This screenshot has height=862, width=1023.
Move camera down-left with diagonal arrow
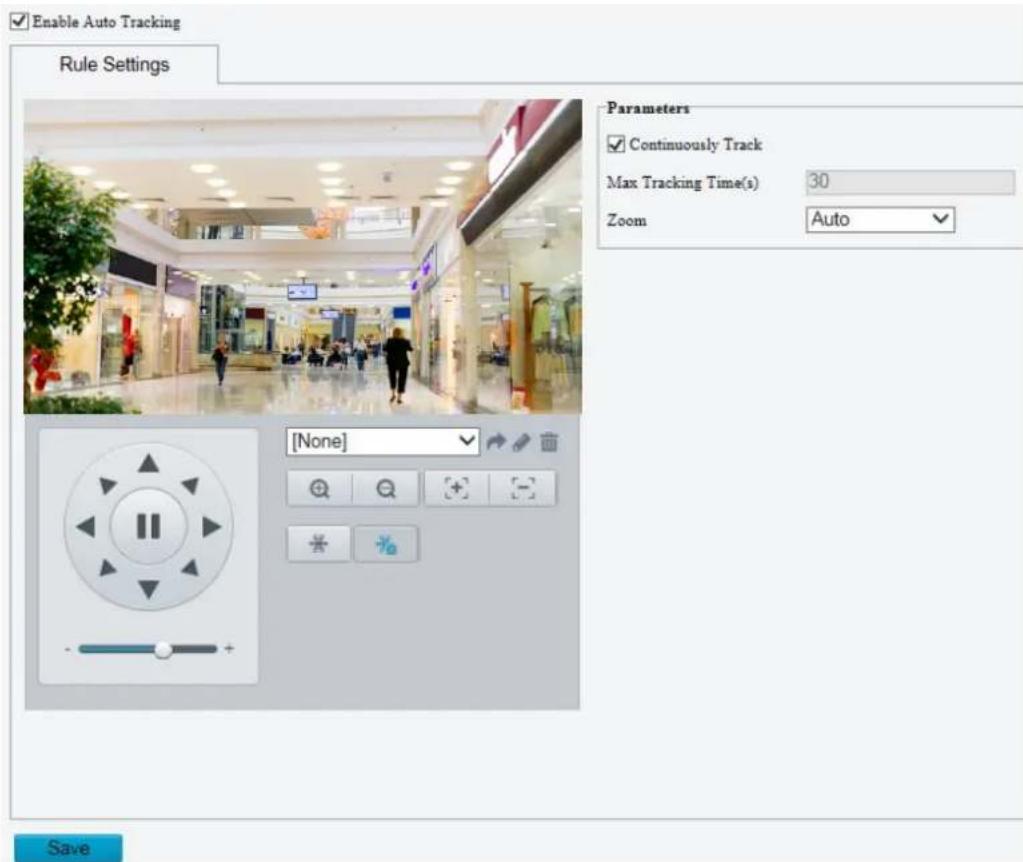pyautogui.click(x=107, y=568)
